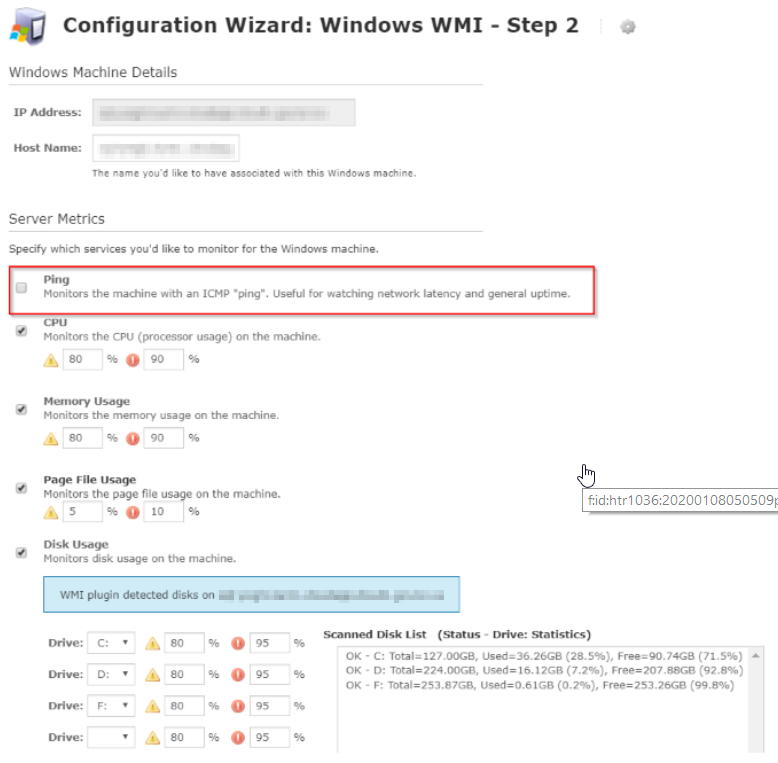This screenshot has height=763, width=778.
Task: Edit drive C: warning threshold field
Action: click(x=184, y=643)
